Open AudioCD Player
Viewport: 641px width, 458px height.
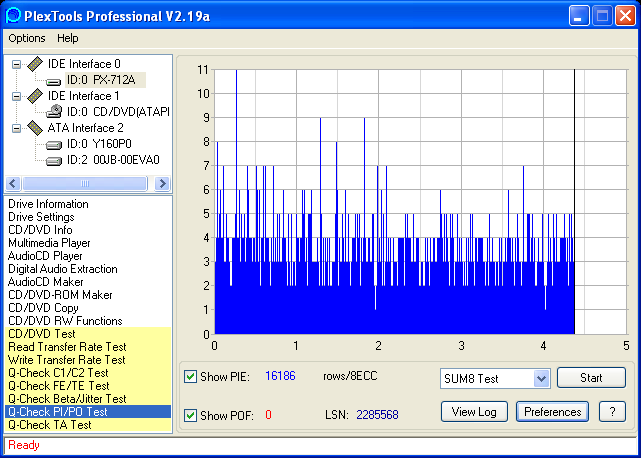click(x=45, y=256)
